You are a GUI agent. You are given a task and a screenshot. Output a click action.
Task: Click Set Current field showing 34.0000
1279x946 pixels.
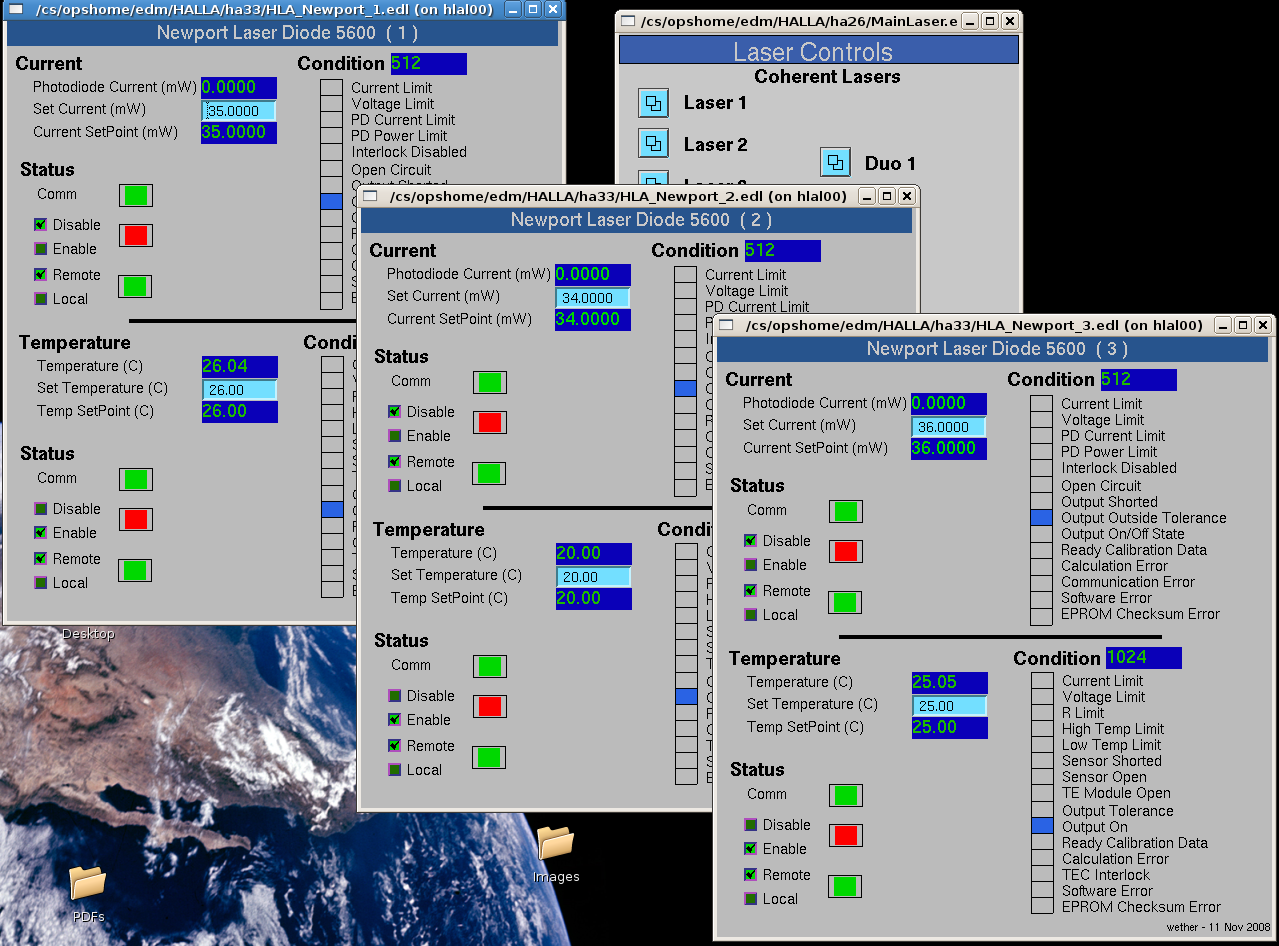click(593, 298)
